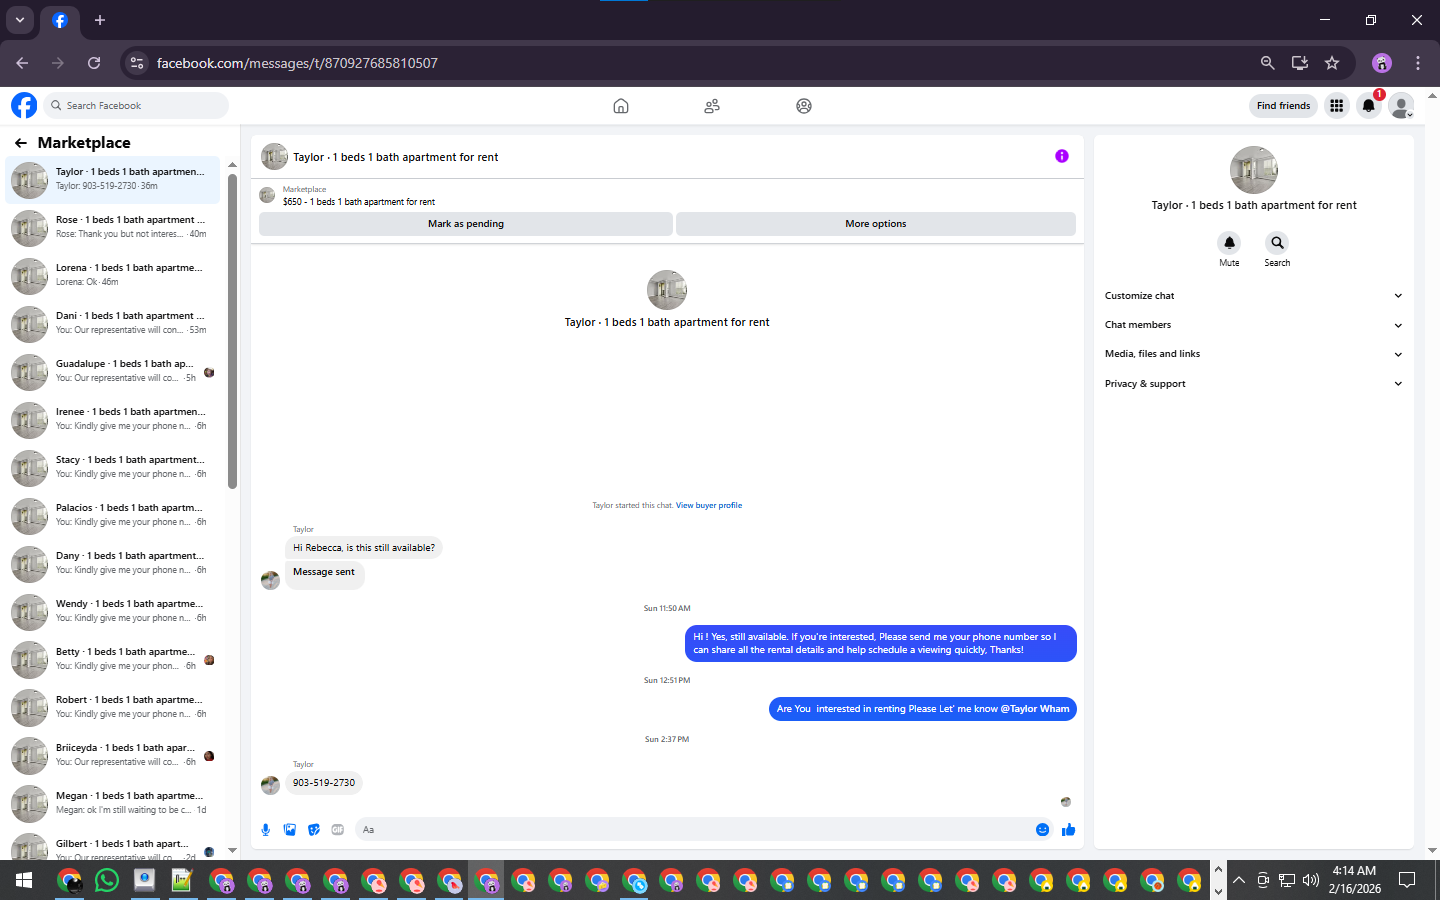Screen dimensions: 1440x900
Task: Click the @Taylor Wham mention
Action: coord(1035,709)
